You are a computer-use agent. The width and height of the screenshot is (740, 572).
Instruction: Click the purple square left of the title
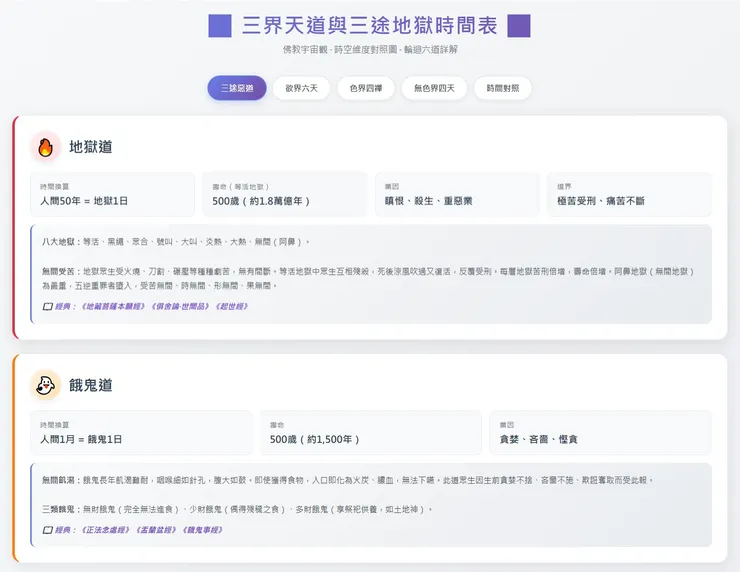pyautogui.click(x=220, y=25)
